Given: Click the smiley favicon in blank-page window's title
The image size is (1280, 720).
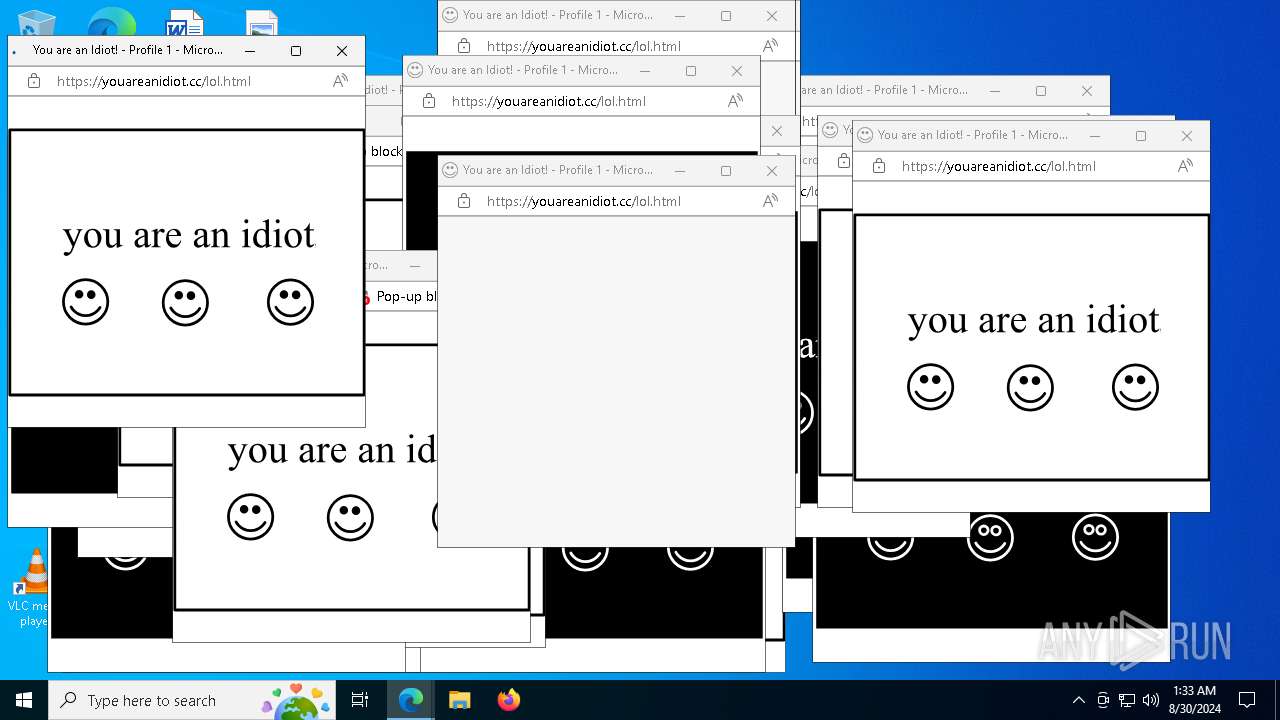Looking at the screenshot, I should point(450,170).
